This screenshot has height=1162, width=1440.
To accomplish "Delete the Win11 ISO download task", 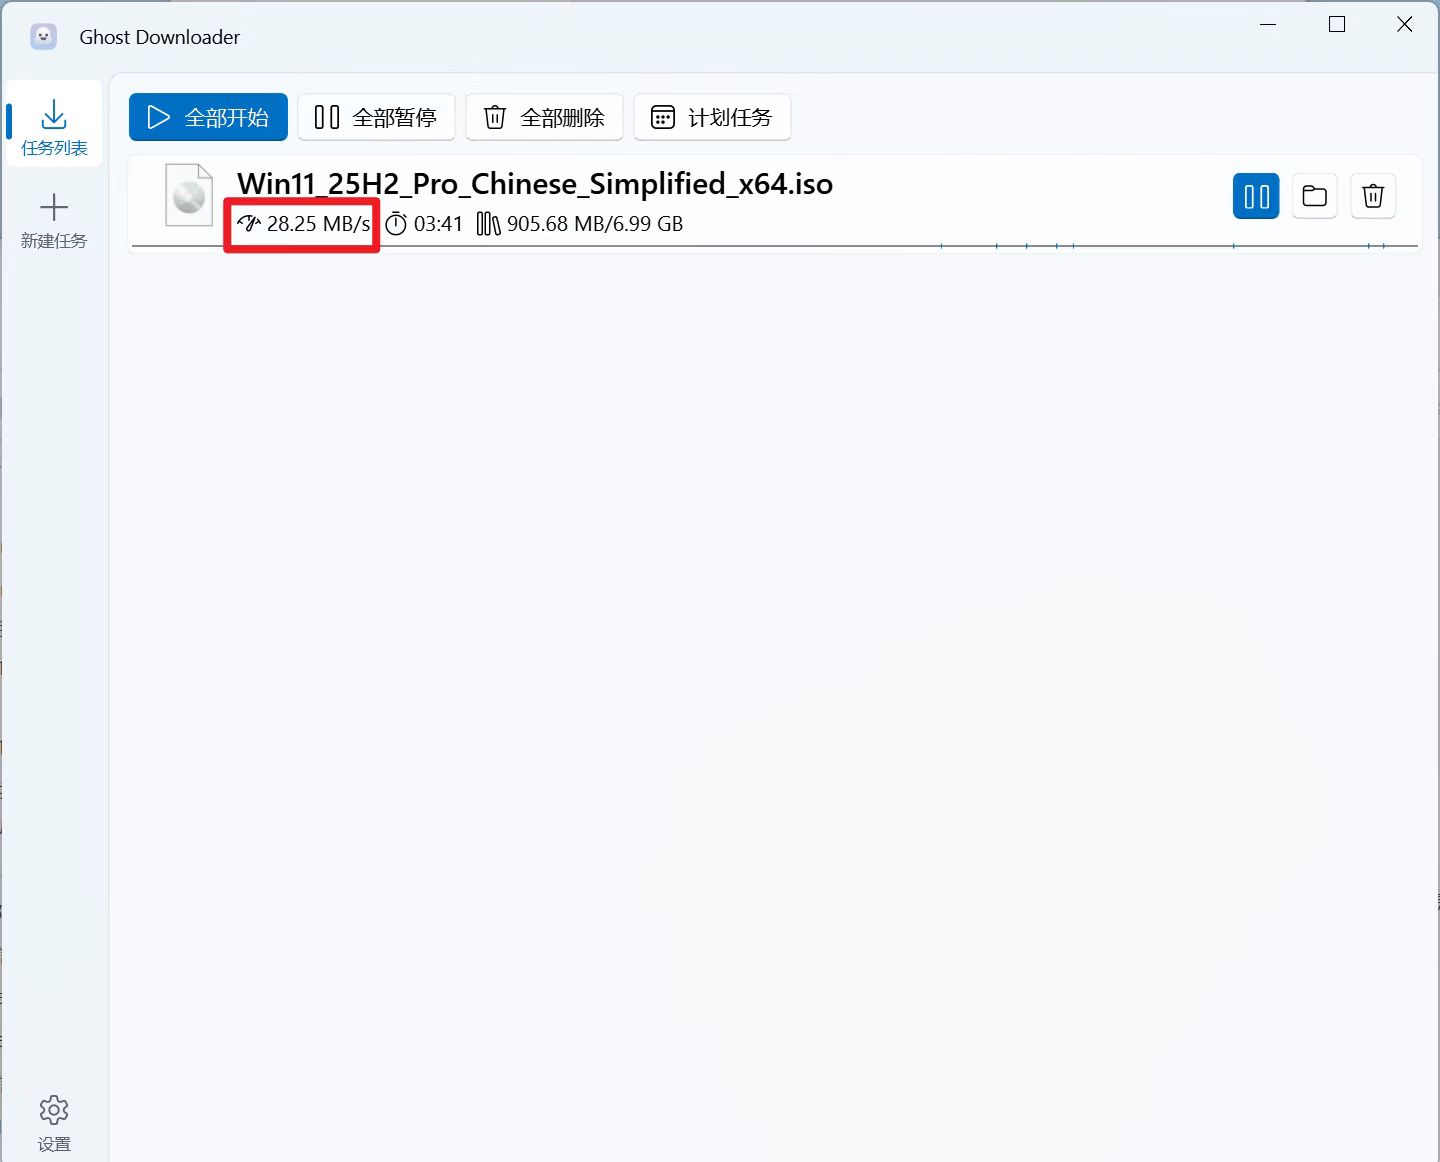I will tap(1372, 196).
